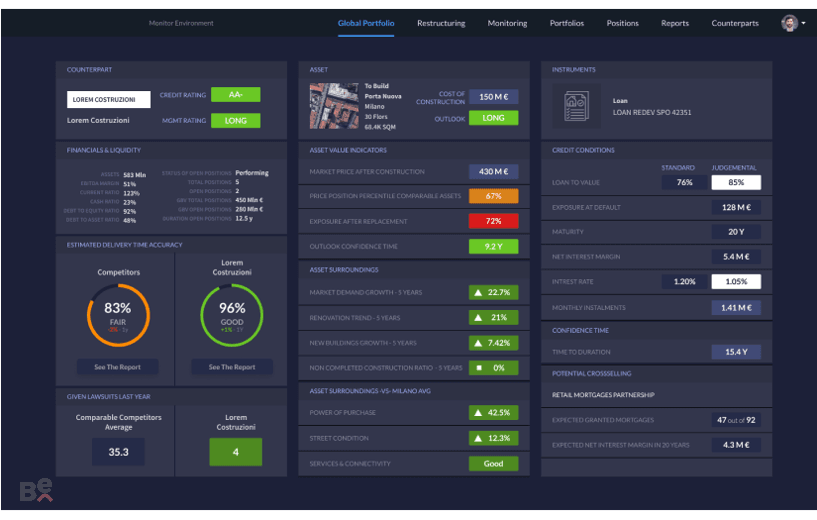Click the 5.4 M € net interest margin

[x=736, y=256]
